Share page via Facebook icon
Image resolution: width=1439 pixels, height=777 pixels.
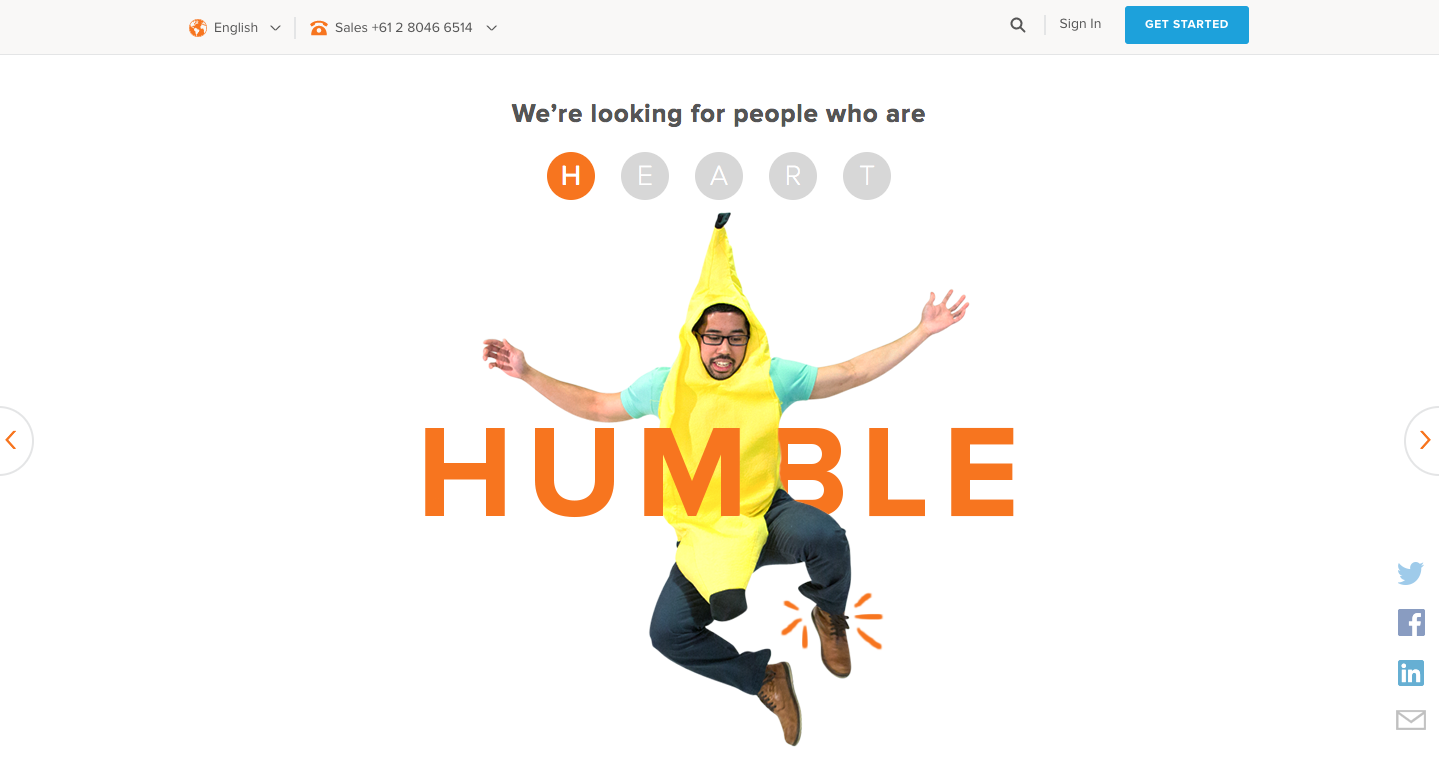click(x=1411, y=623)
